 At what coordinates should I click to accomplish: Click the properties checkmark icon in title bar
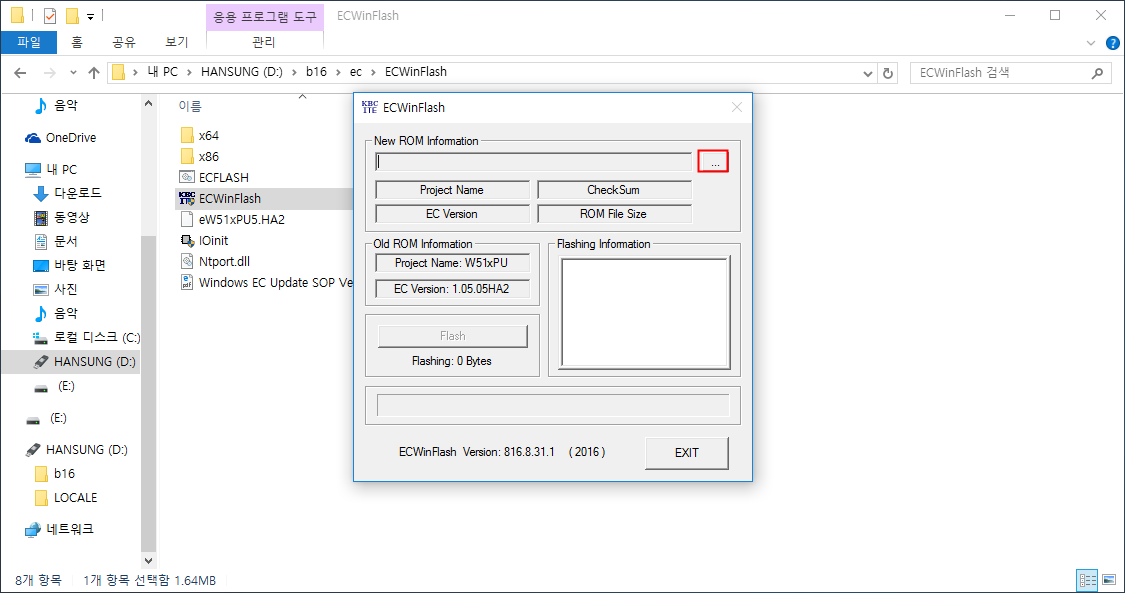(50, 15)
